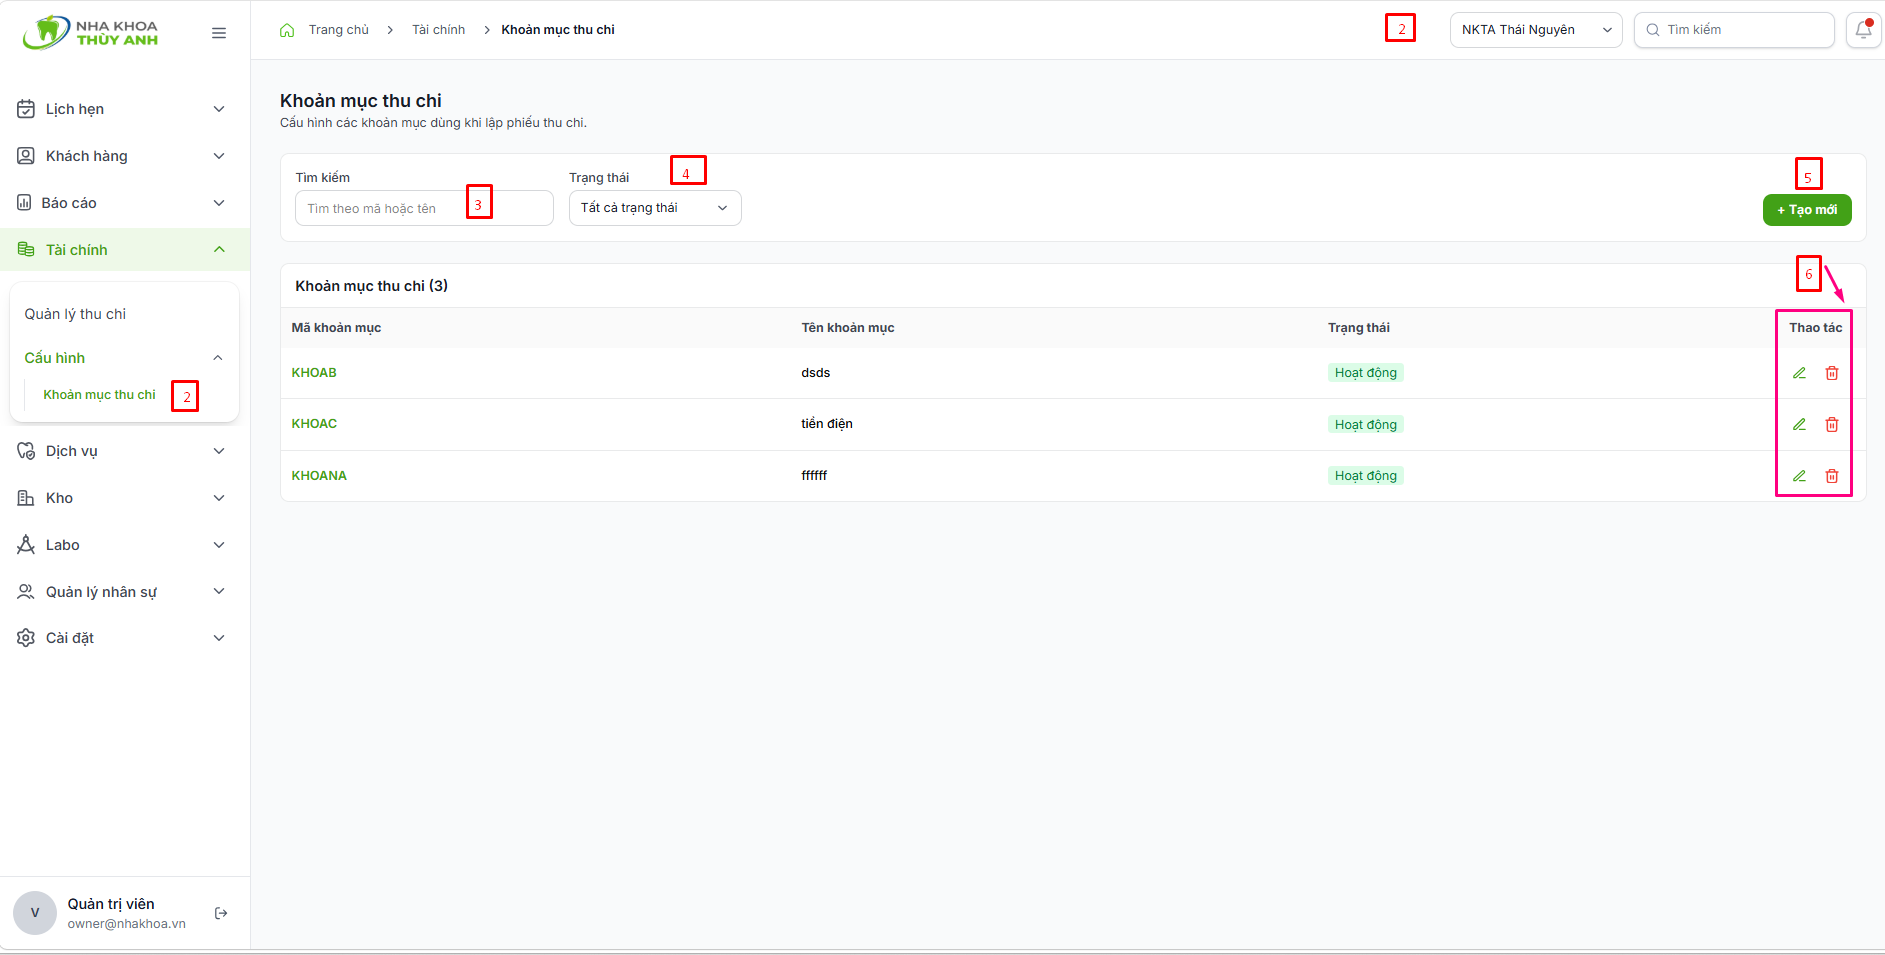Expand the Dịch vụ menu chevron
Screen dimensions: 1885x955
point(219,451)
